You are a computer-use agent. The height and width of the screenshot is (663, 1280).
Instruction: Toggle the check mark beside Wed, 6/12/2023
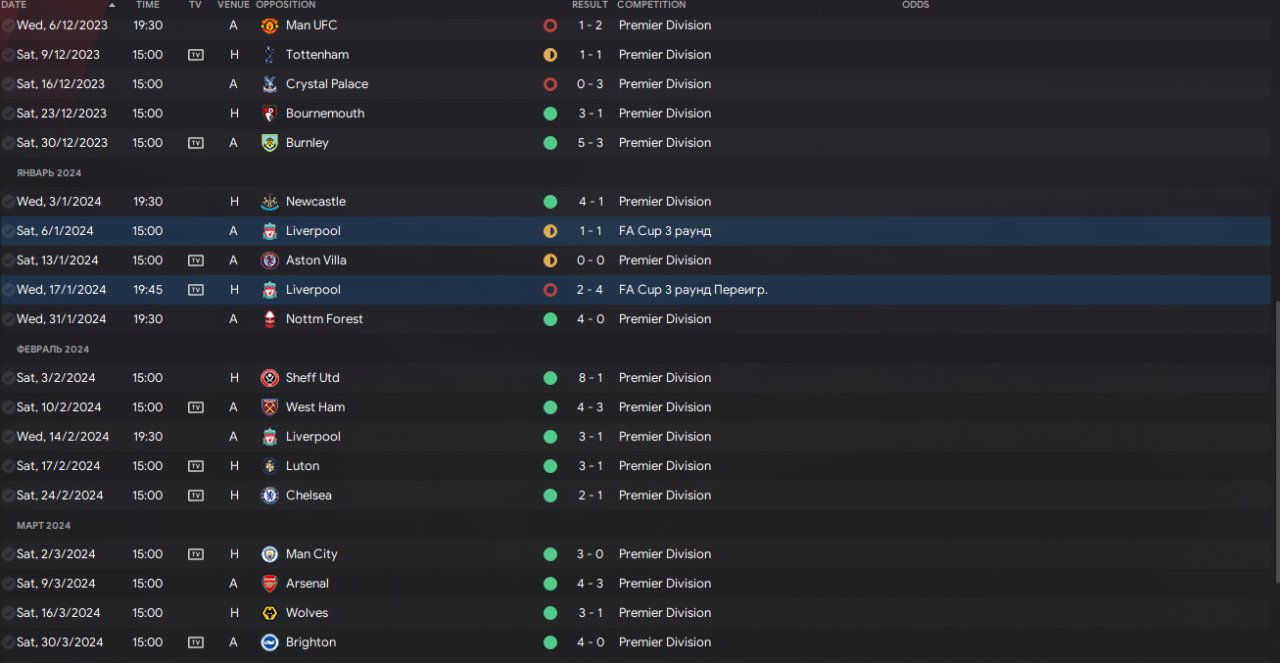[9, 25]
